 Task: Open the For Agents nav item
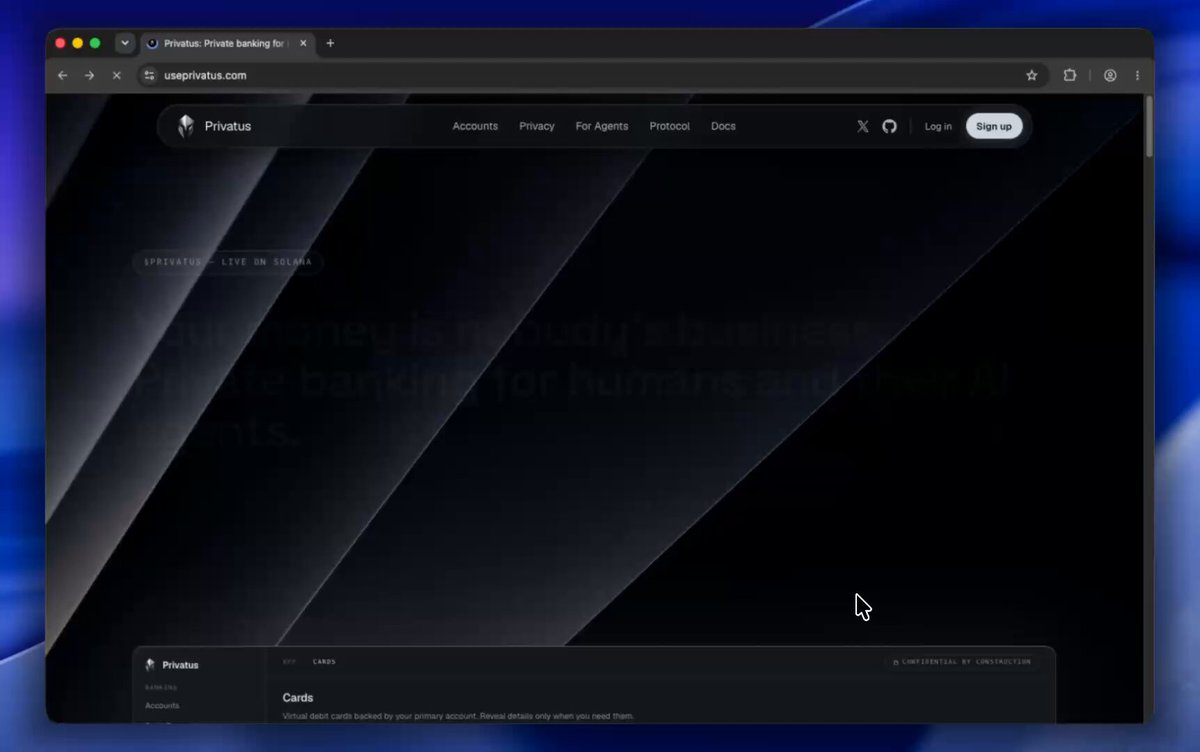602,126
